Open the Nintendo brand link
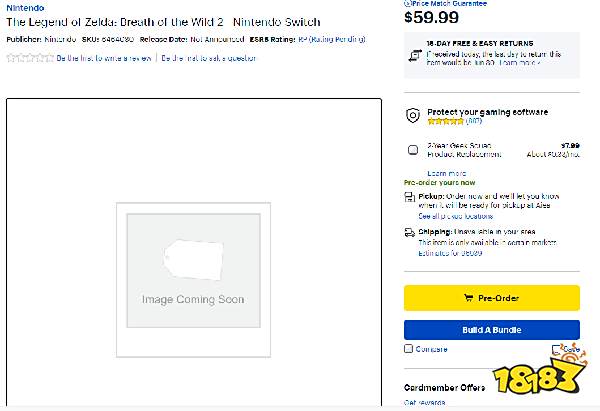600x411 pixels. (24, 7)
